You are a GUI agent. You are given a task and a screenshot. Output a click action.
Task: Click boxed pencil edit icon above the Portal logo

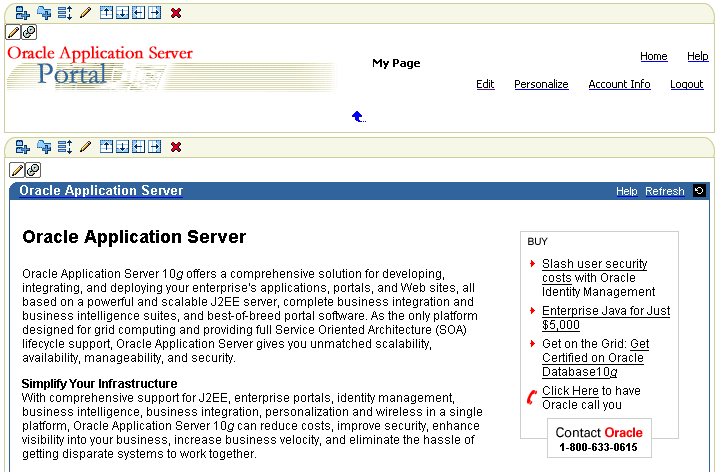[13, 32]
